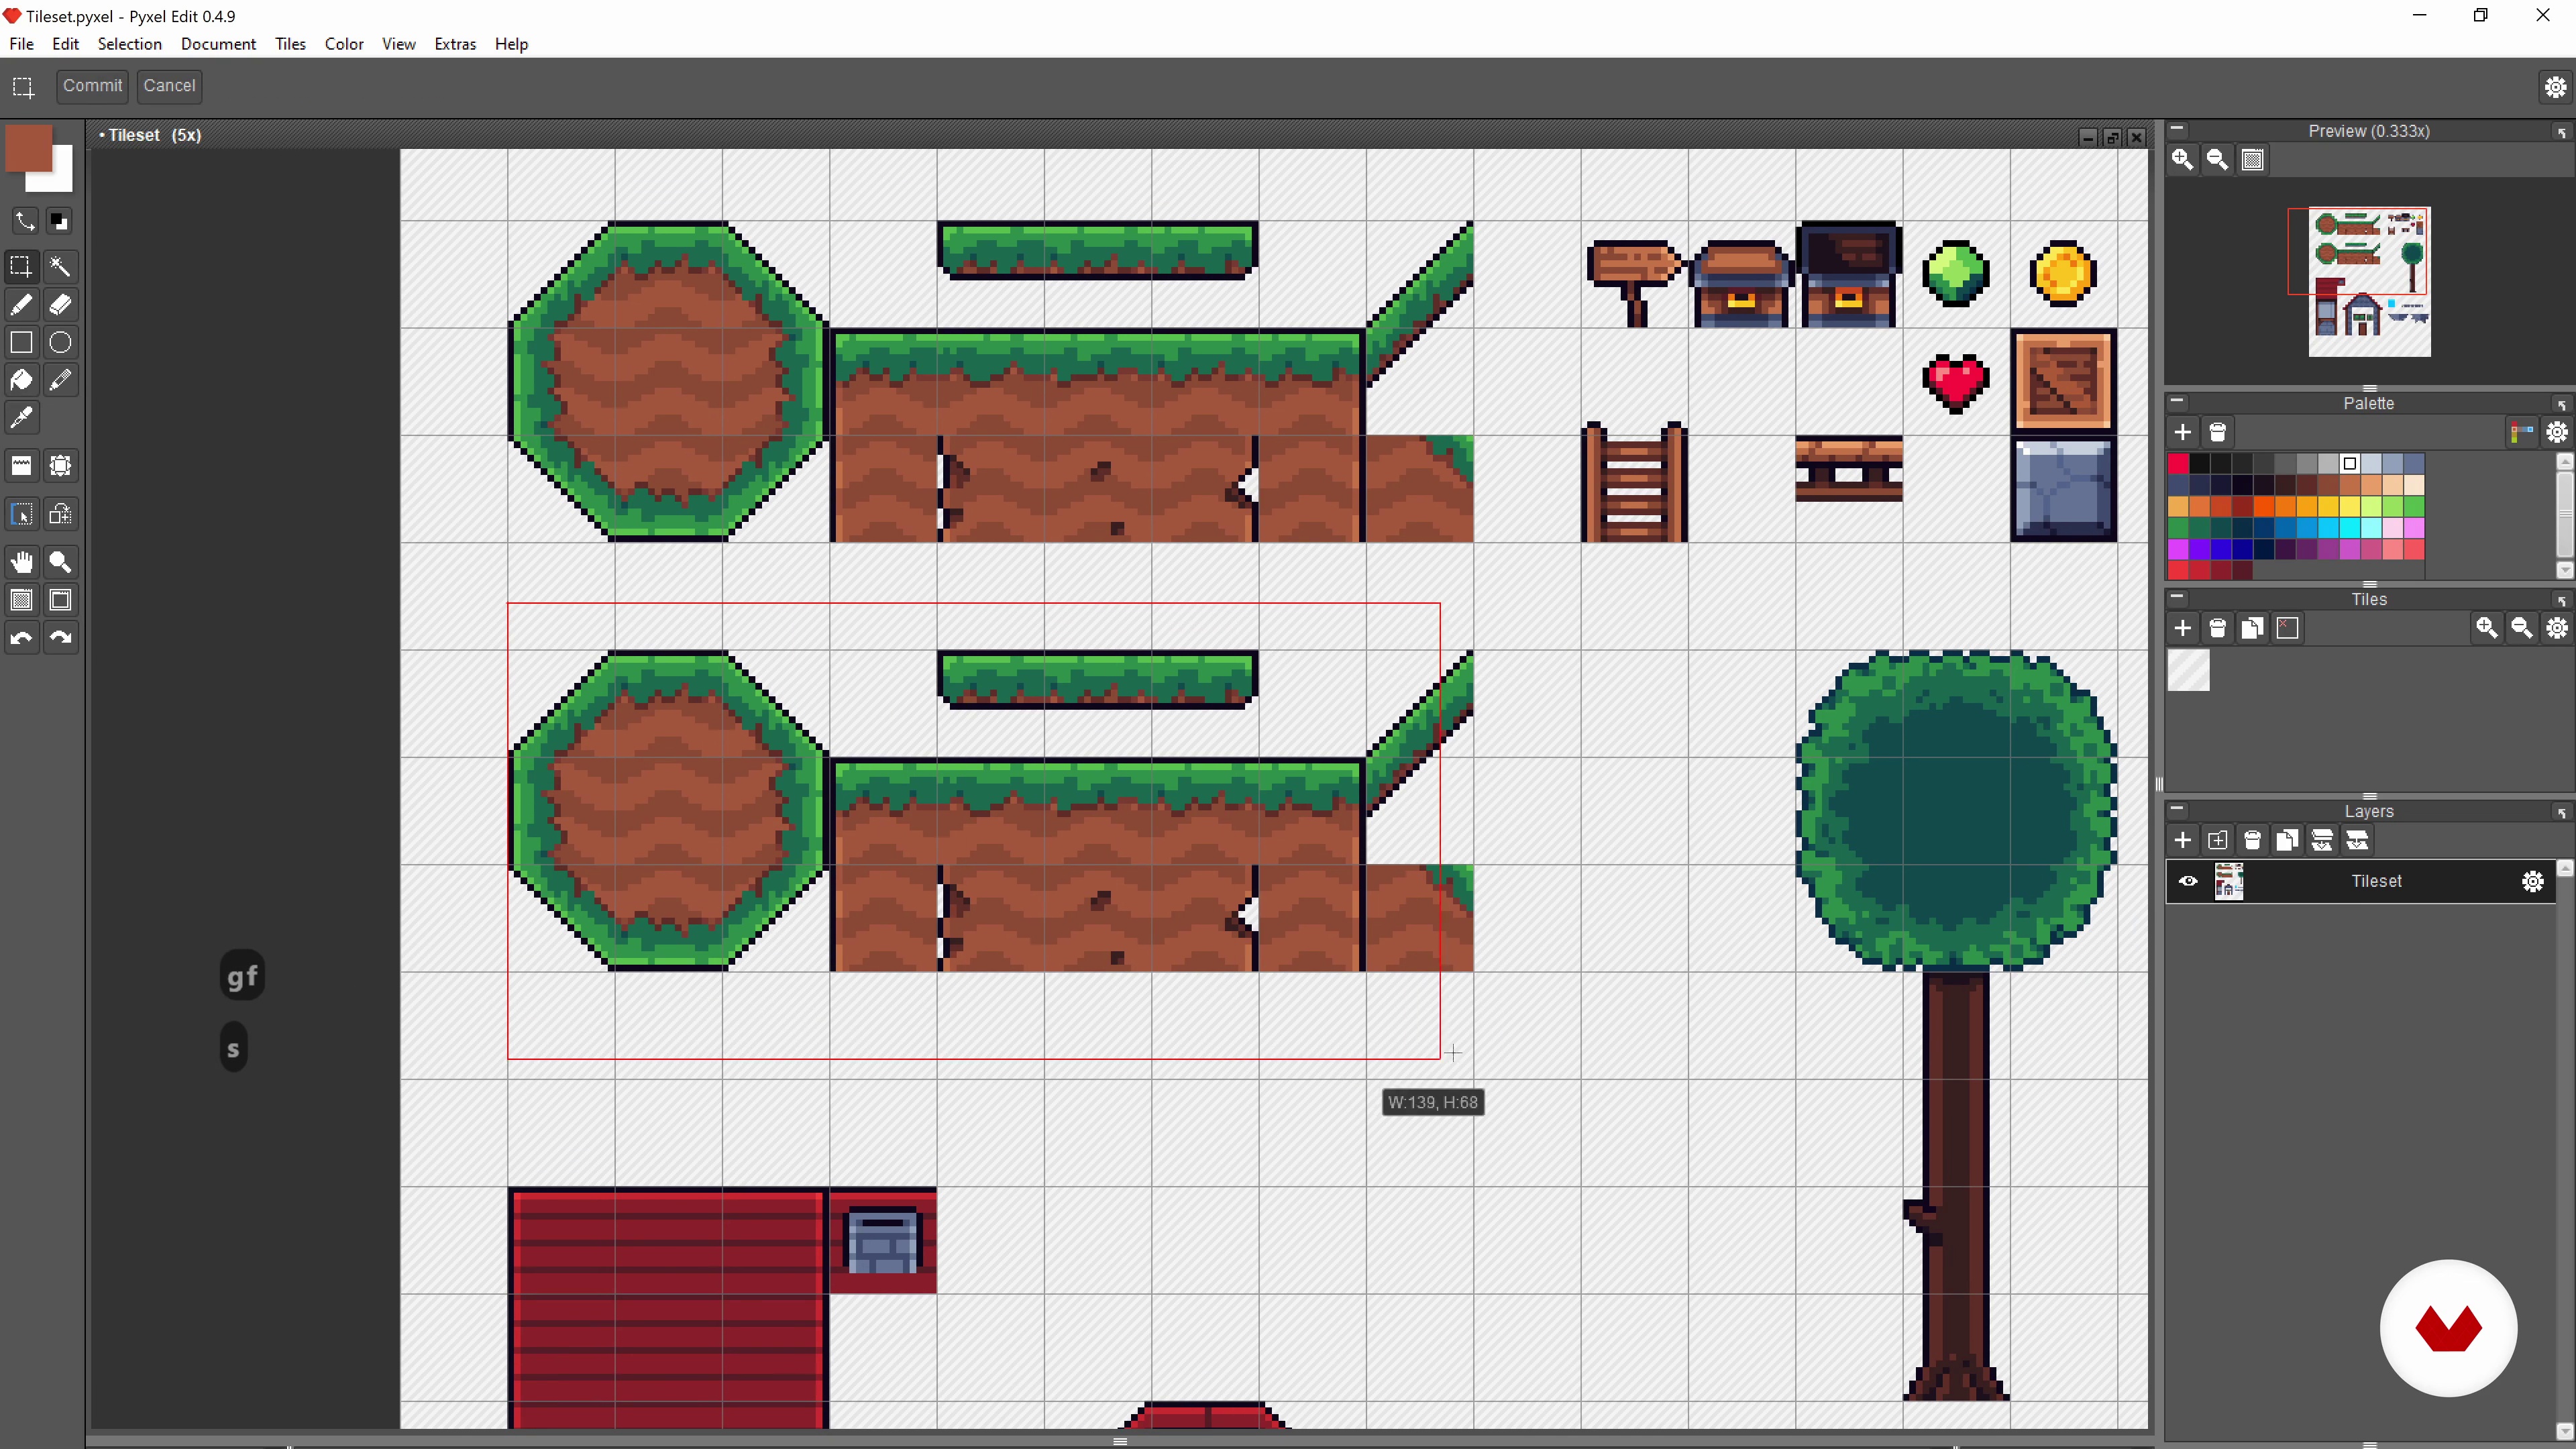This screenshot has height=1449, width=2576.
Task: Click the Cancel button
Action: pyautogui.click(x=169, y=86)
